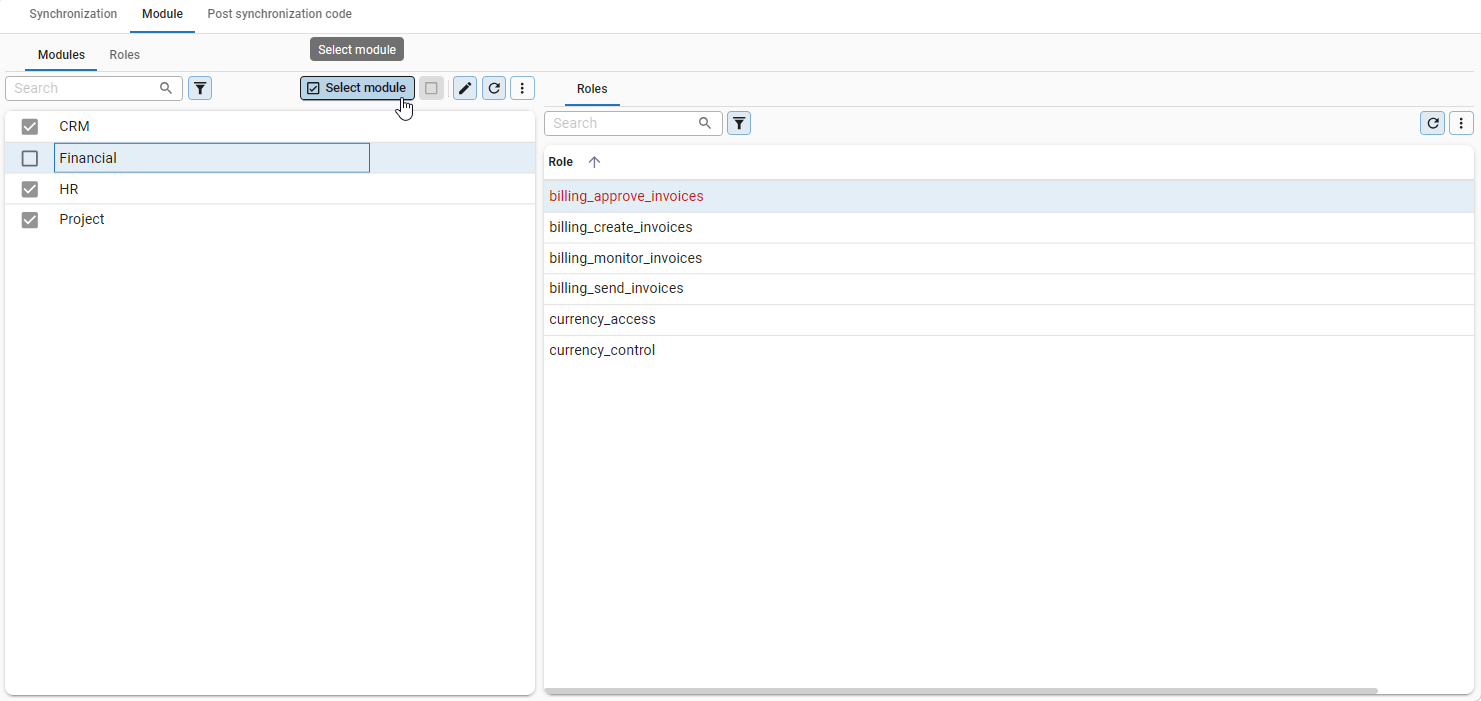Click the magnifier icon in modules search
Viewport: 1481px width, 701px height.
click(166, 88)
